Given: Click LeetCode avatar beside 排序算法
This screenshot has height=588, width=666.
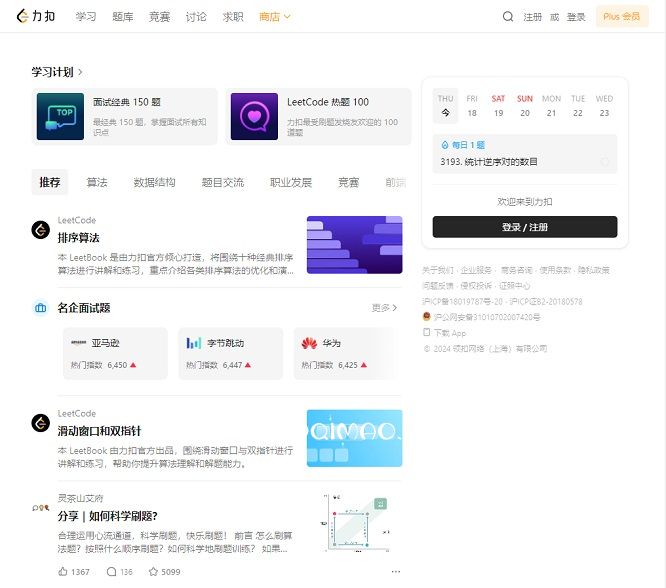Looking at the screenshot, I should click(41, 230).
